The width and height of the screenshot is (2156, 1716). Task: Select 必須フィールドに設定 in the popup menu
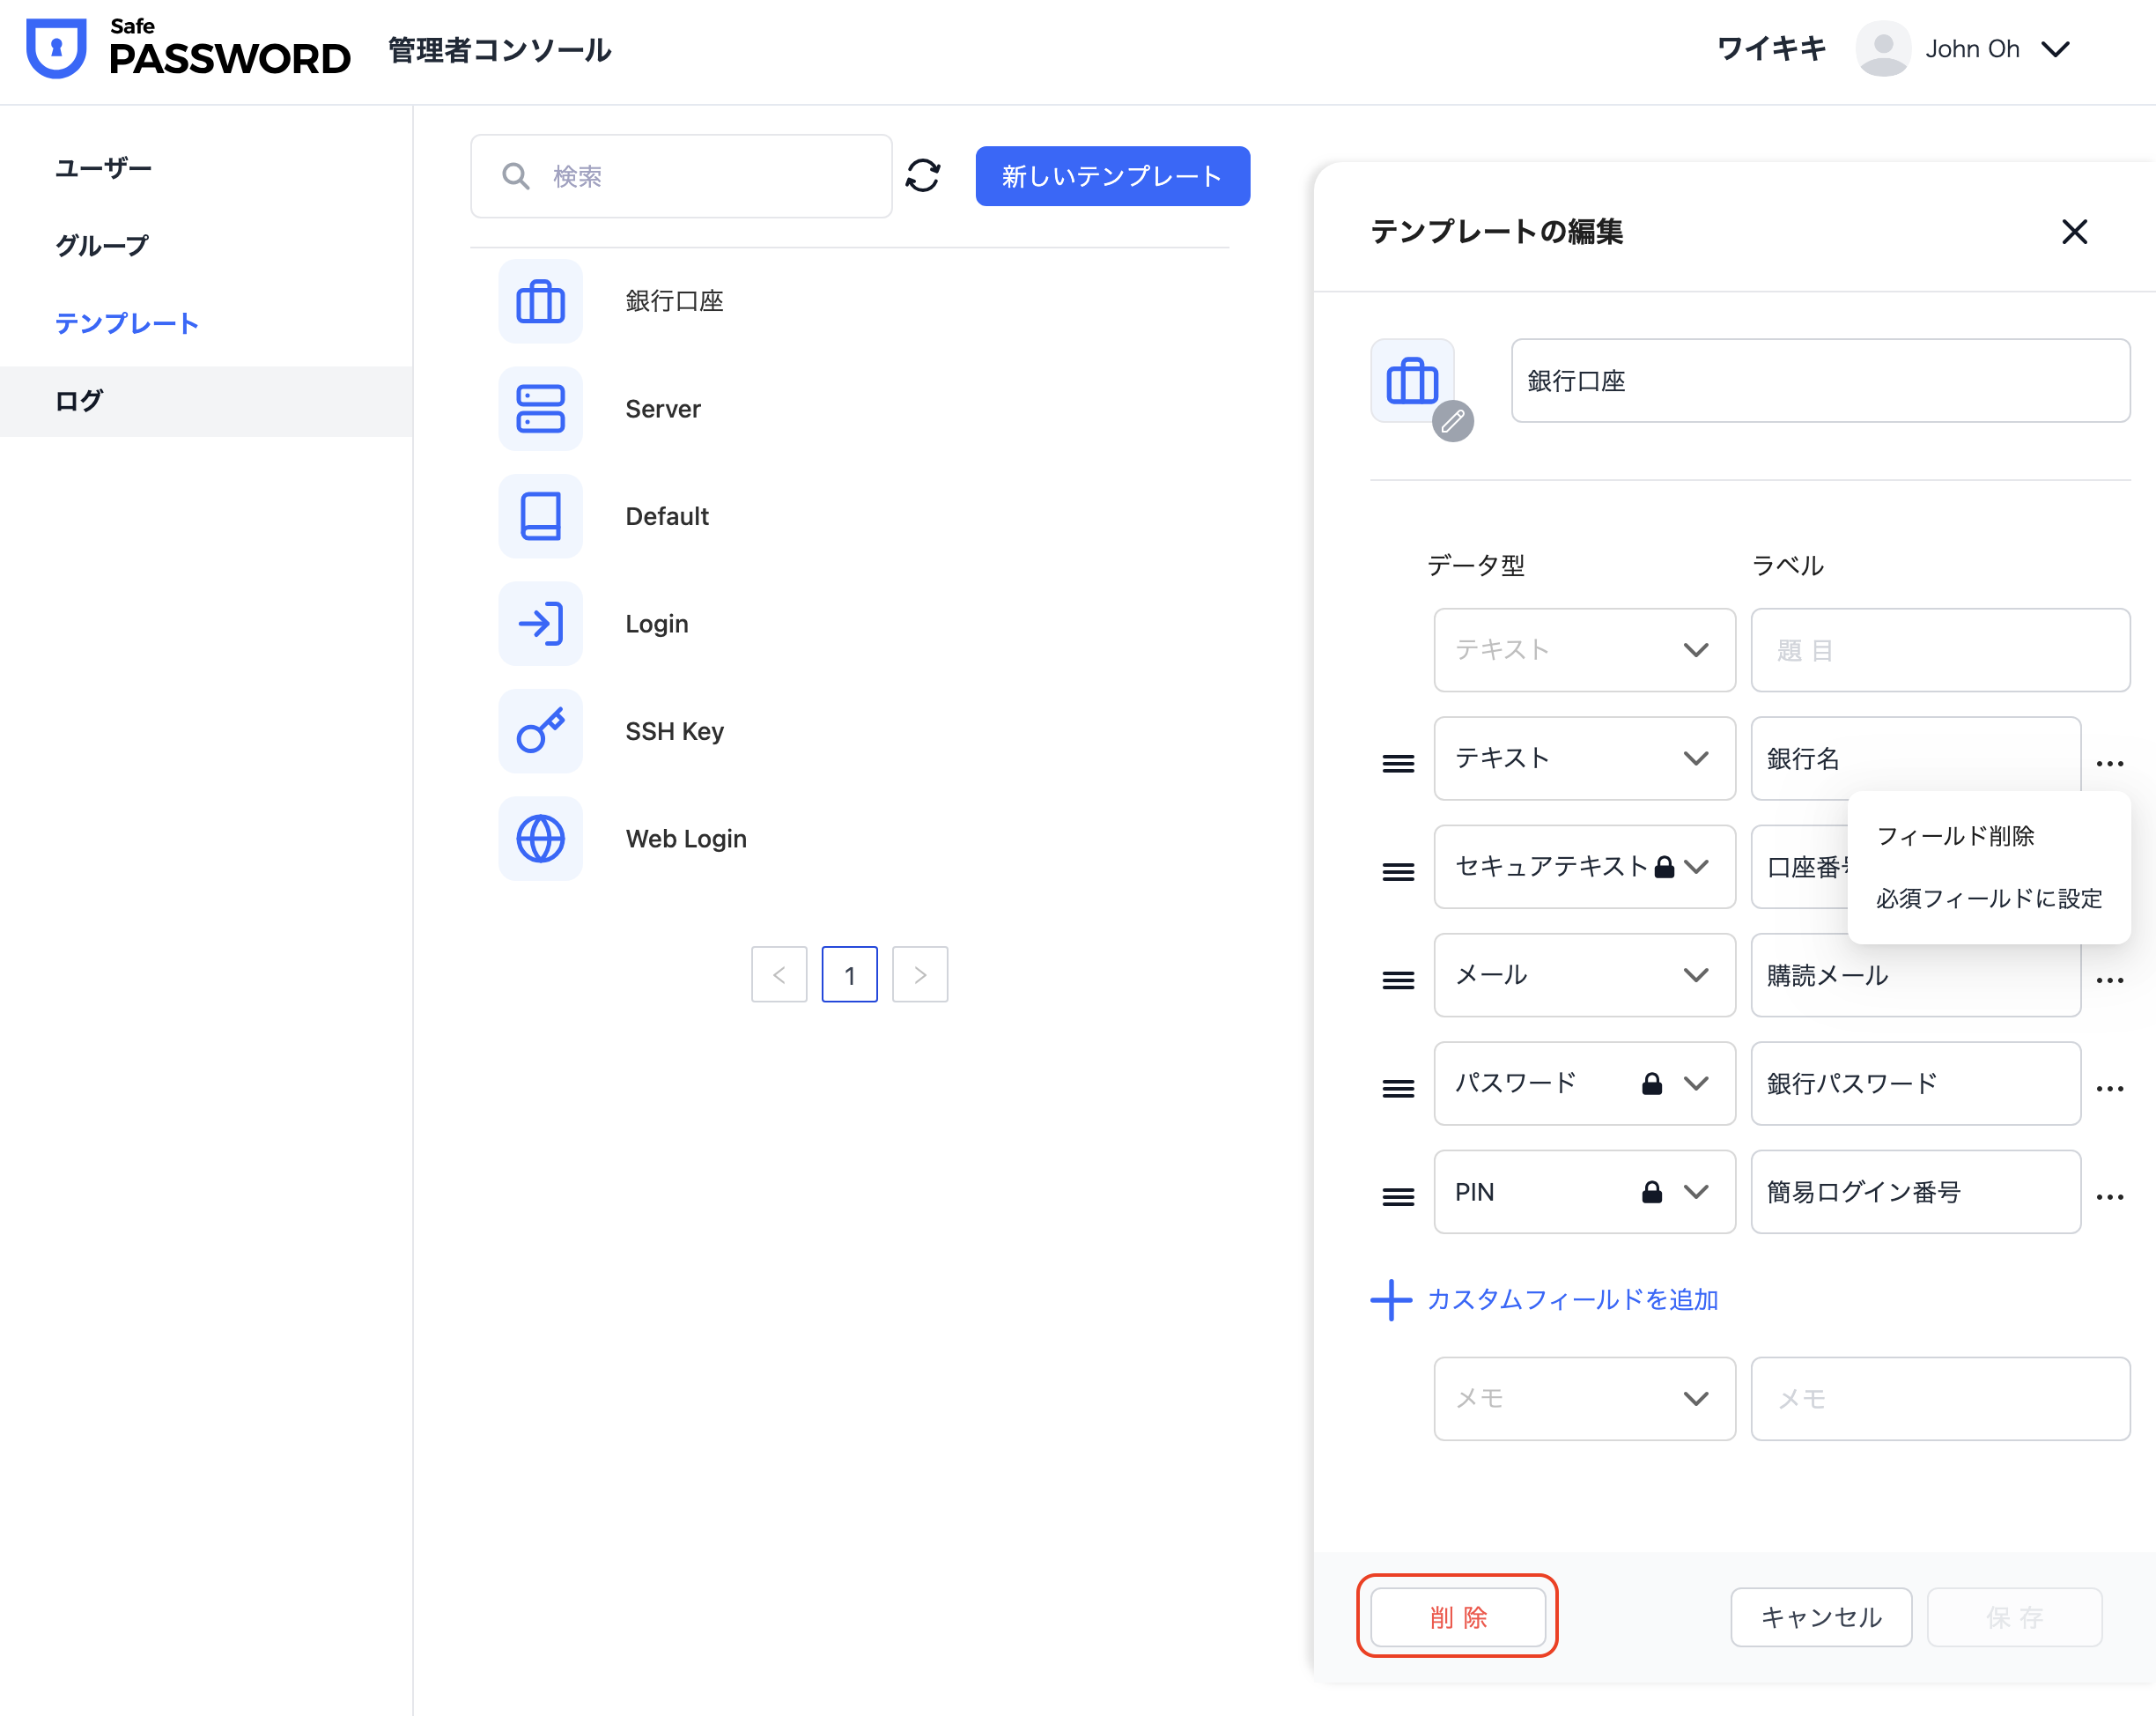[1988, 898]
